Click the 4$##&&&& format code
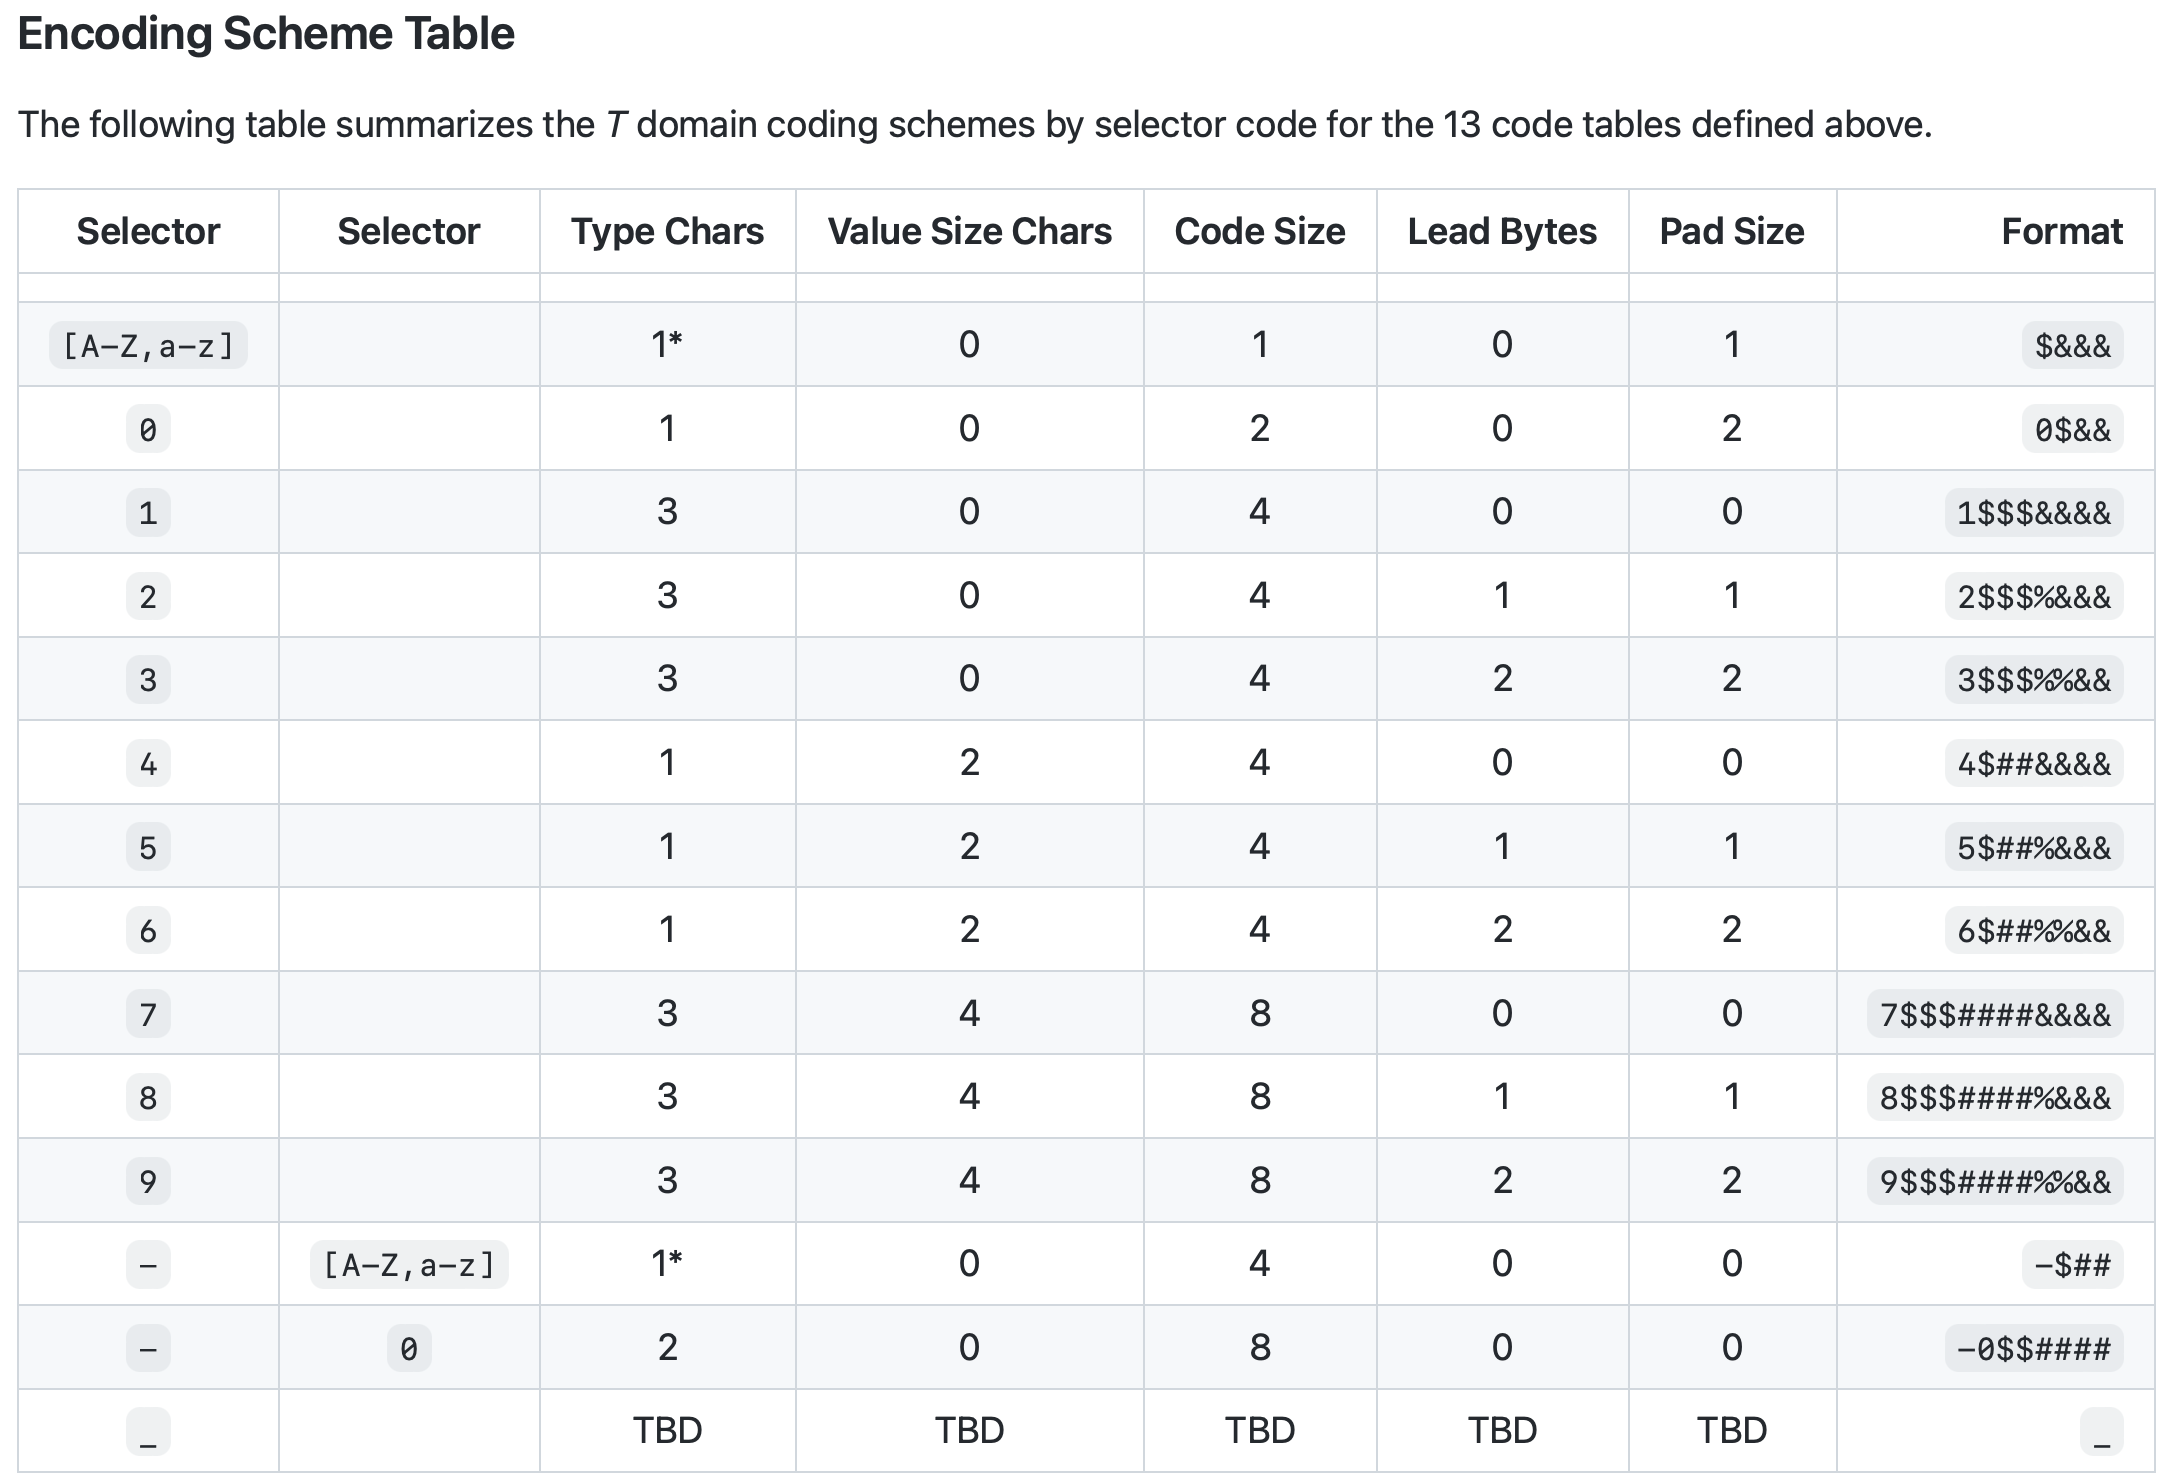The image size is (2158, 1484). 2033,764
